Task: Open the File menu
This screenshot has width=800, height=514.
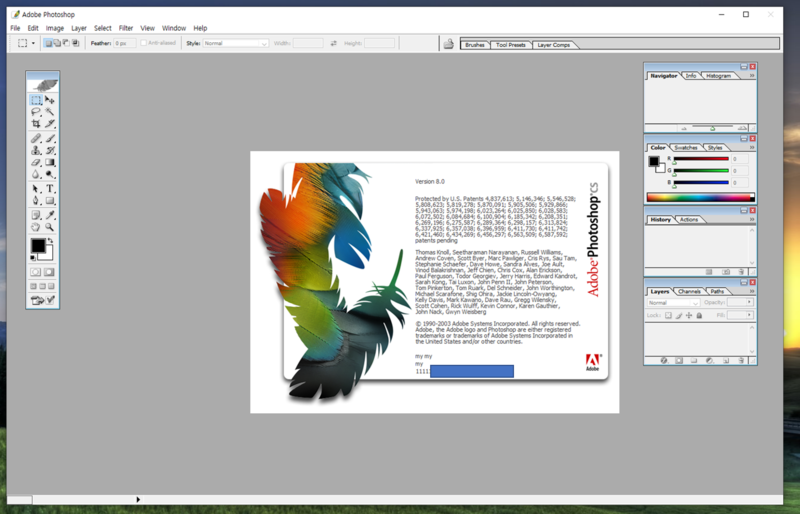Action: coord(15,28)
